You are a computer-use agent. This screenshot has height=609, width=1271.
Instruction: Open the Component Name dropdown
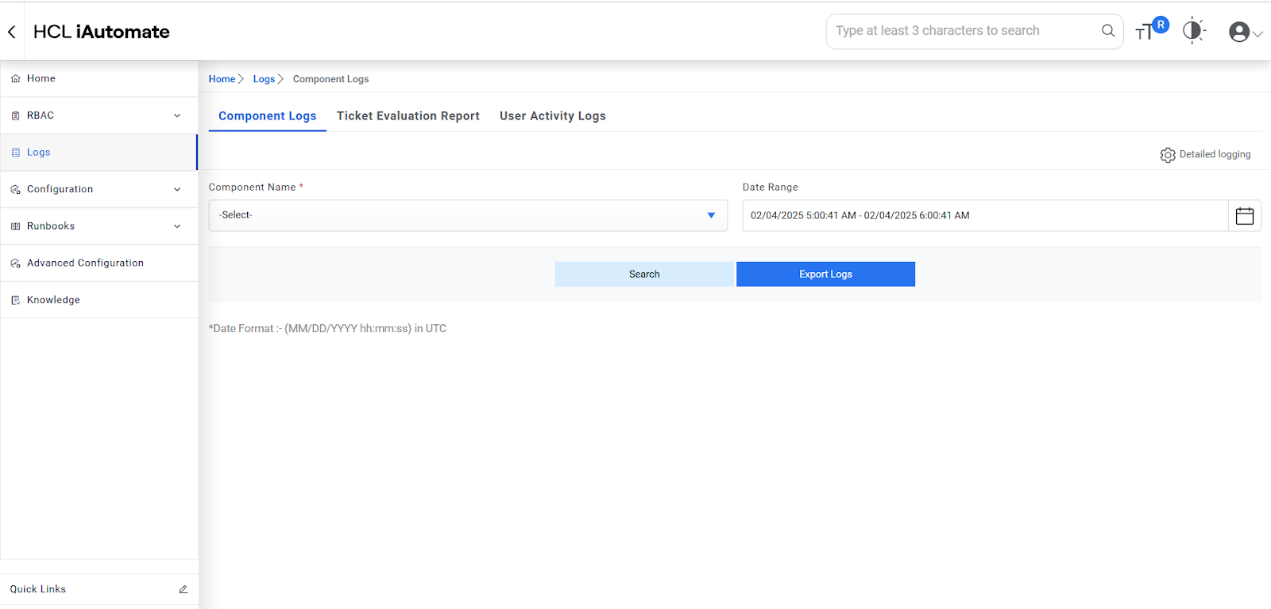tap(467, 215)
